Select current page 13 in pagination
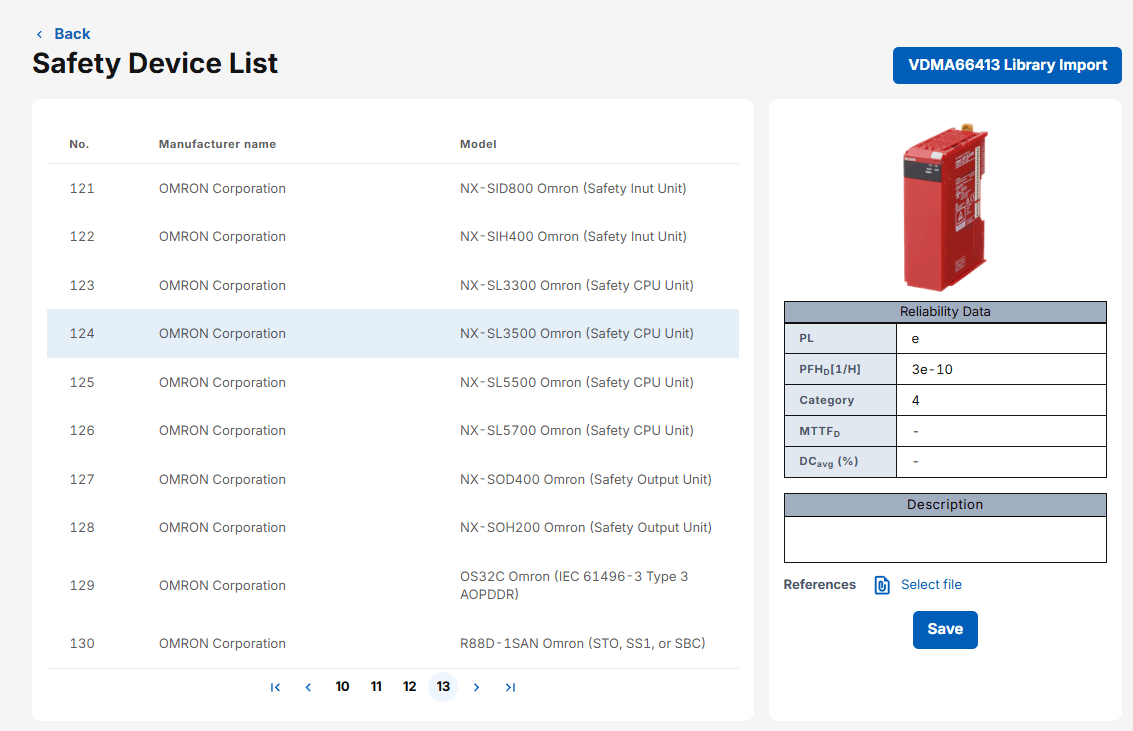The image size is (1133, 731). [444, 686]
